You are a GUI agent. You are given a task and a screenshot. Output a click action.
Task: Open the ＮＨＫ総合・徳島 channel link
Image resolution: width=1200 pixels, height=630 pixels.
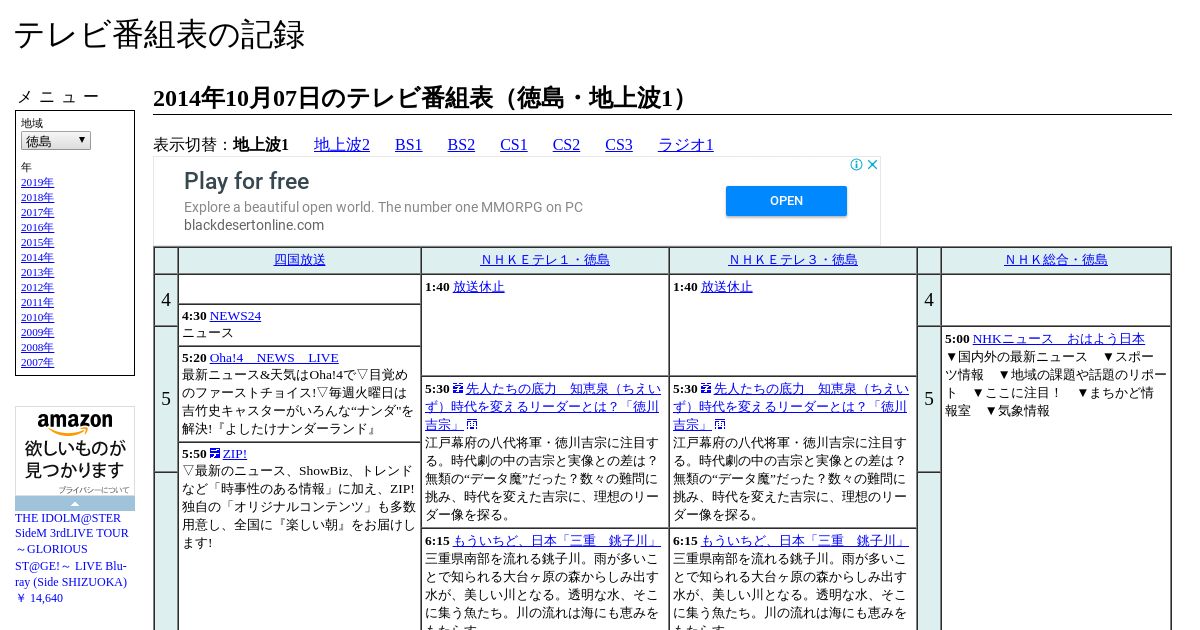1056,260
